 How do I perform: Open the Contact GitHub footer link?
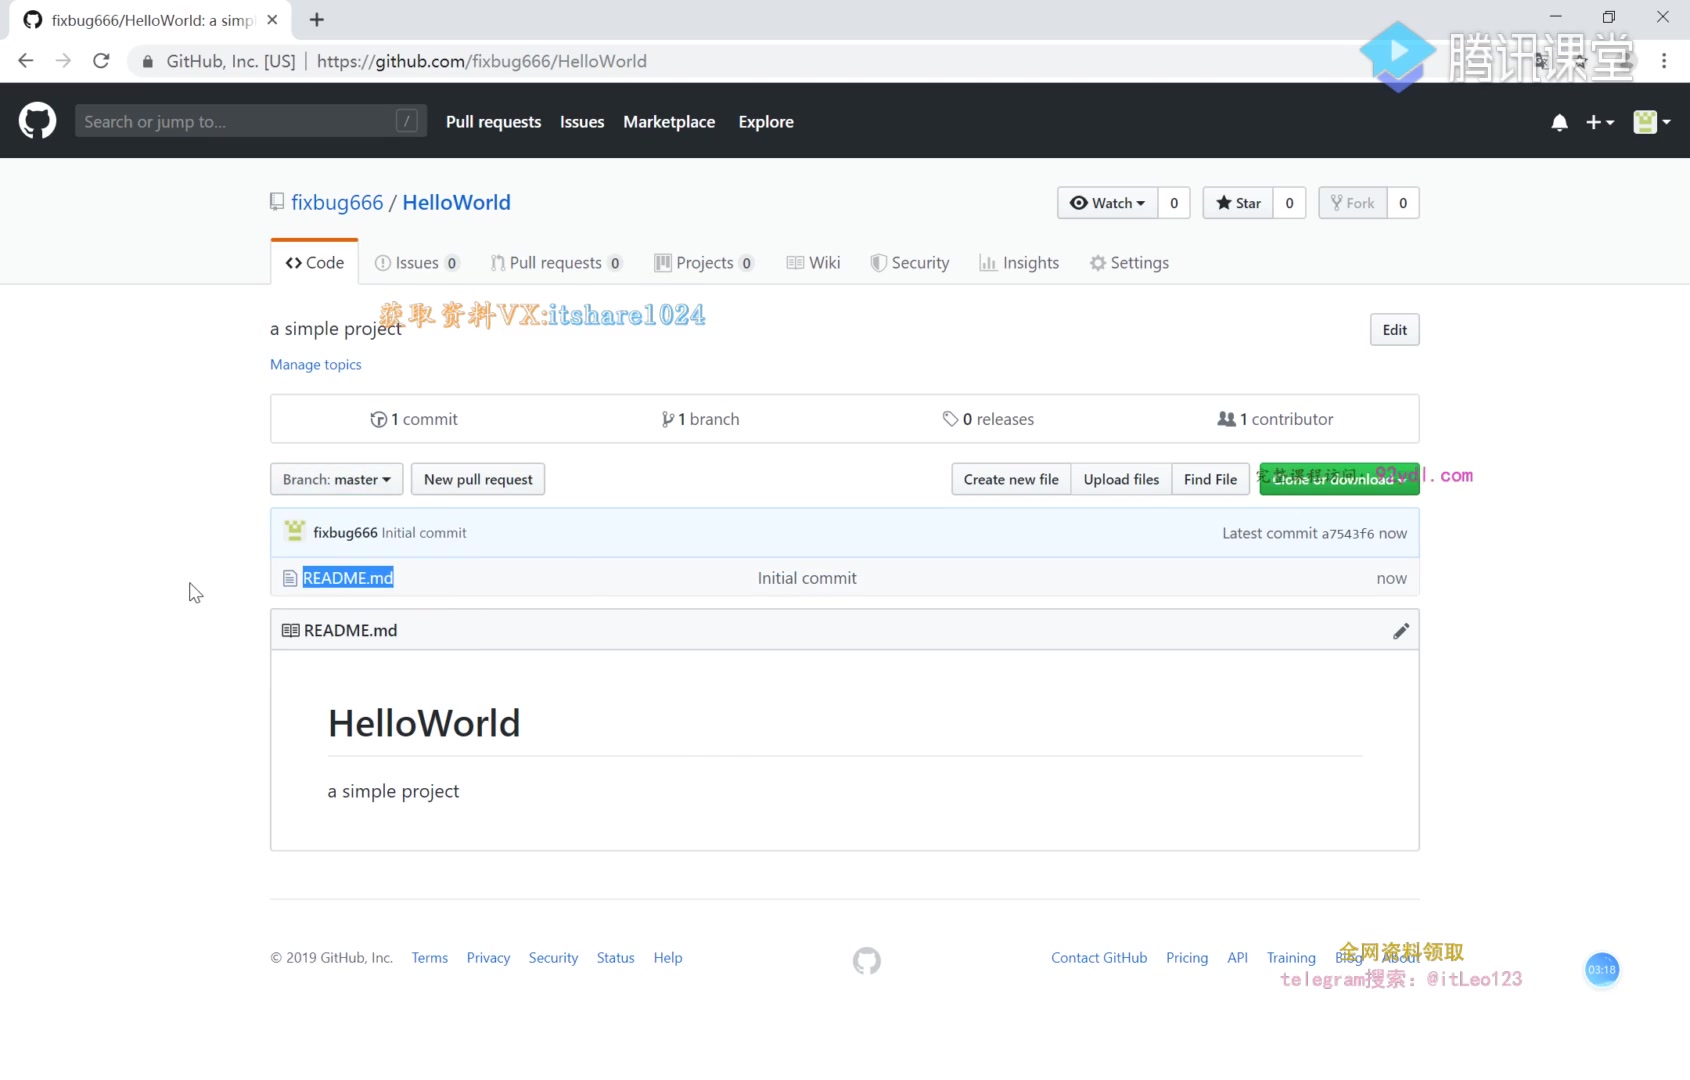1099,958
